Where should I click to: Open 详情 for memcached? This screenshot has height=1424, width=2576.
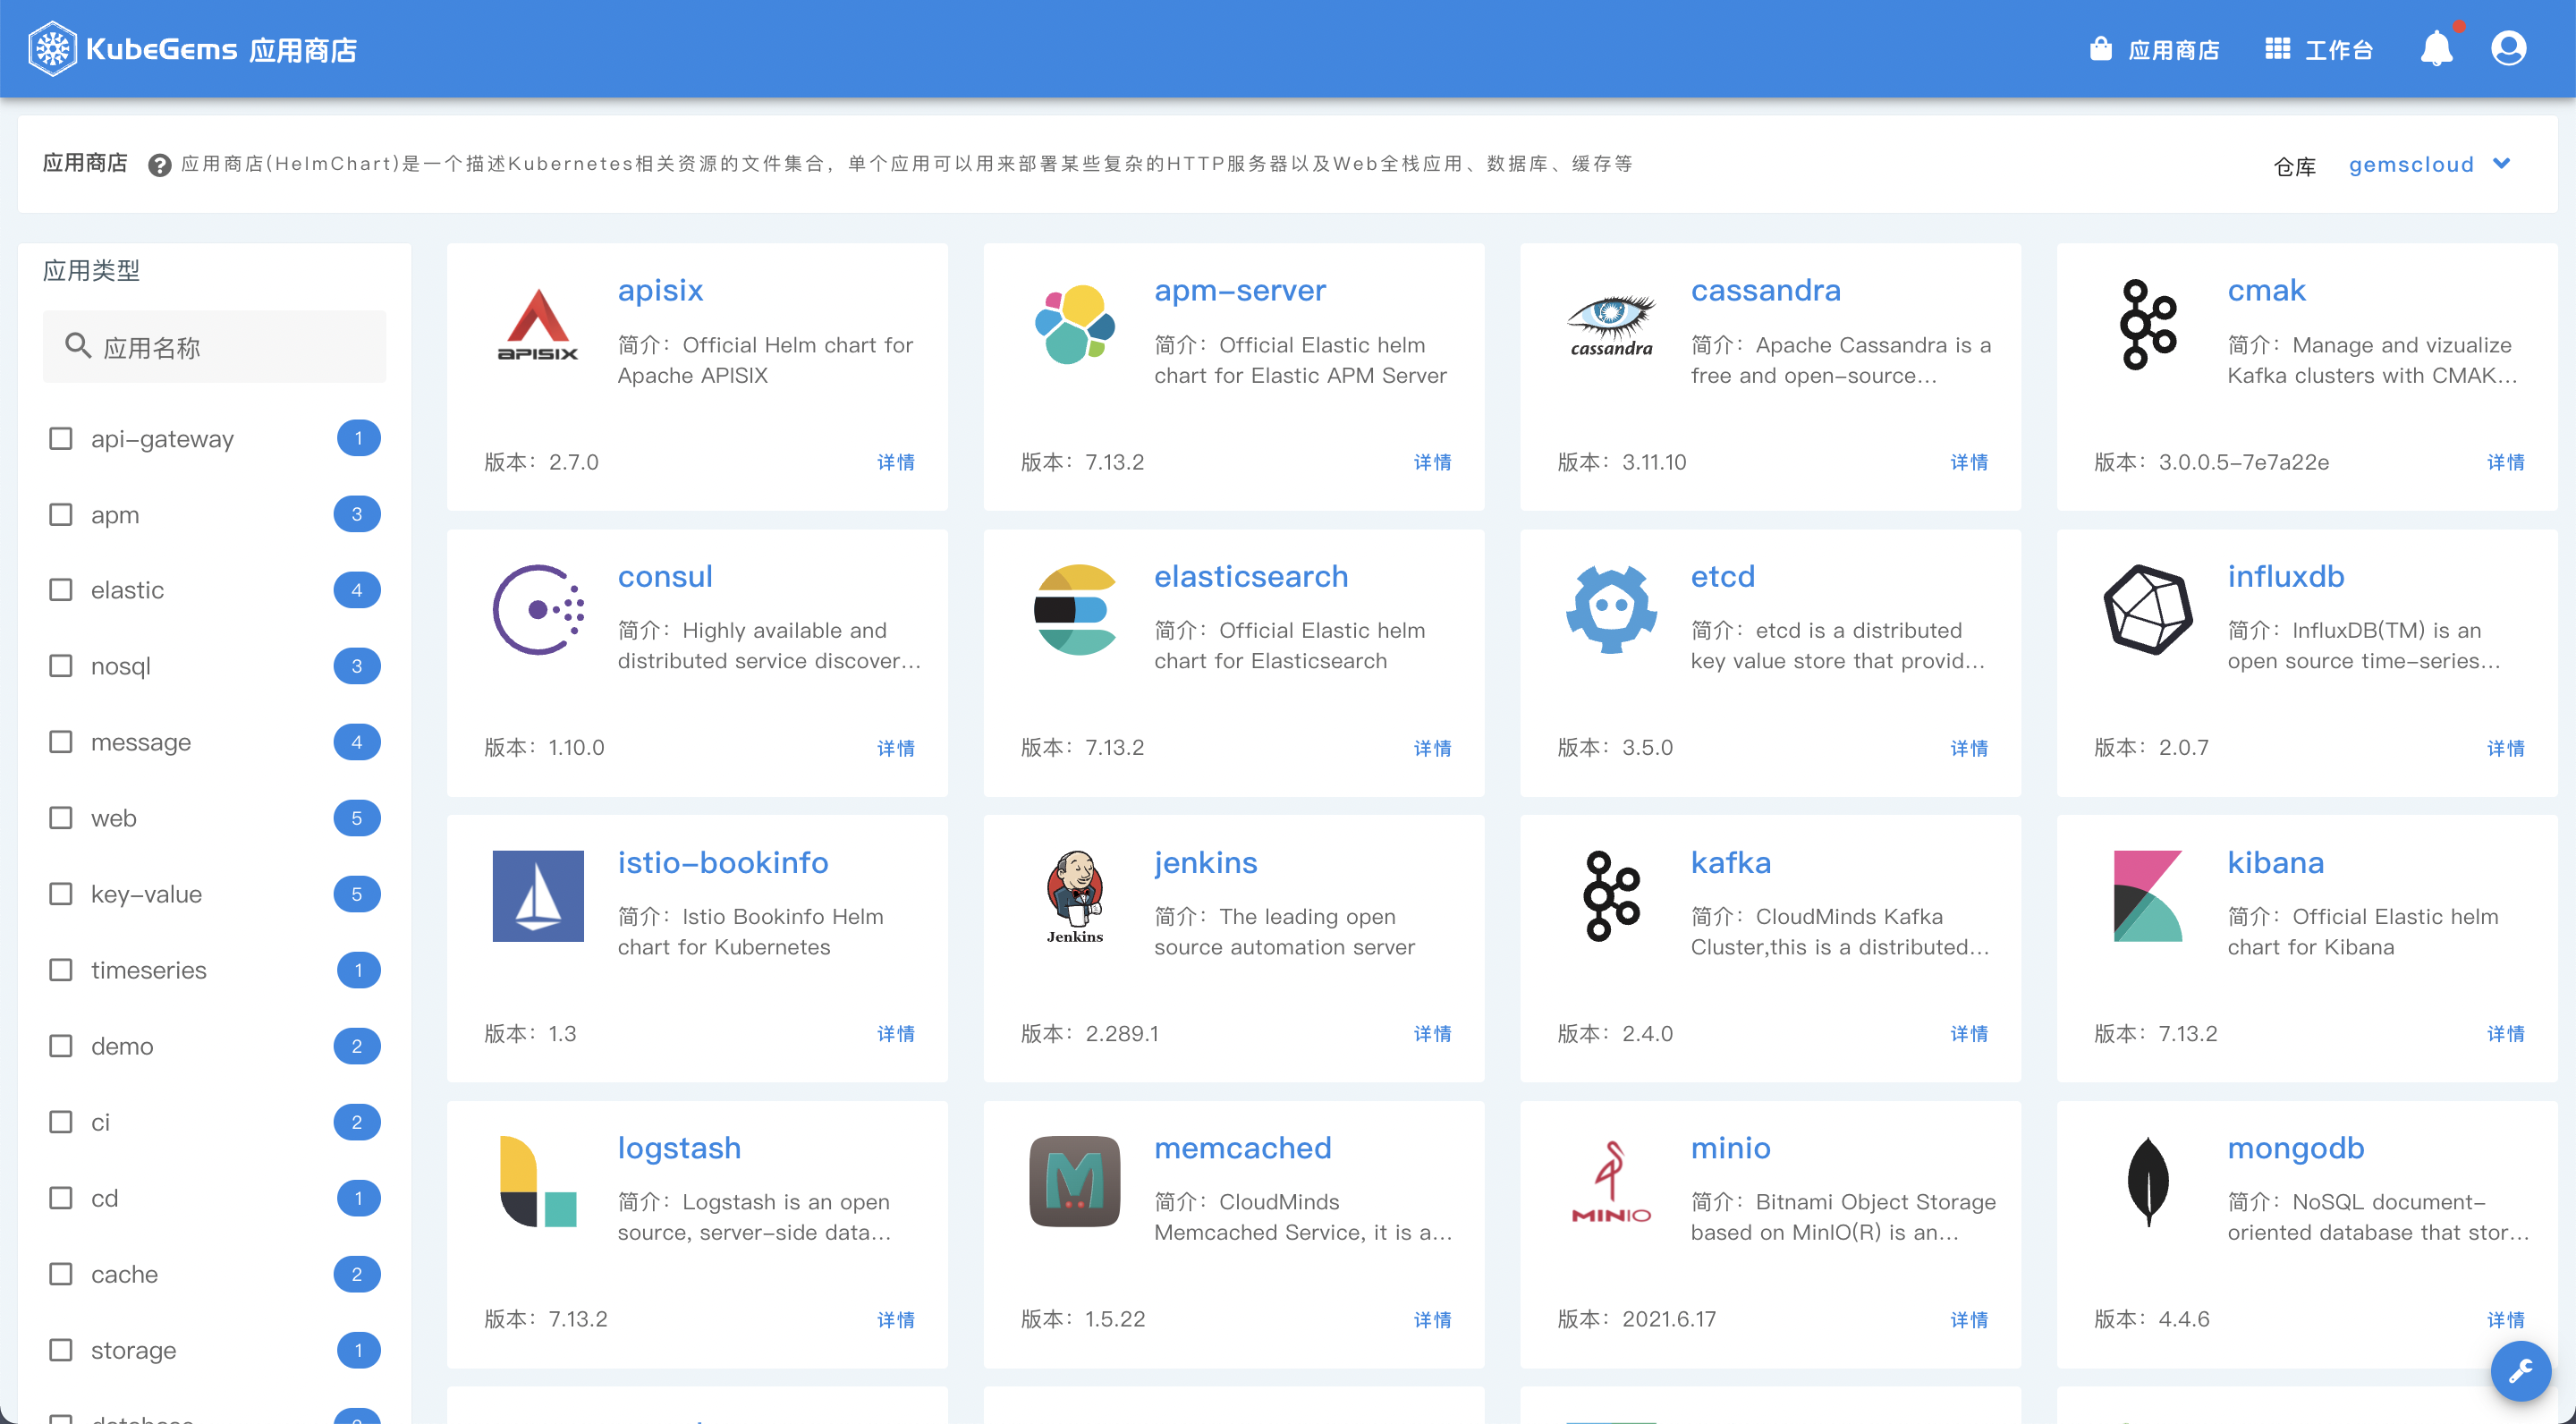[x=1433, y=1319]
